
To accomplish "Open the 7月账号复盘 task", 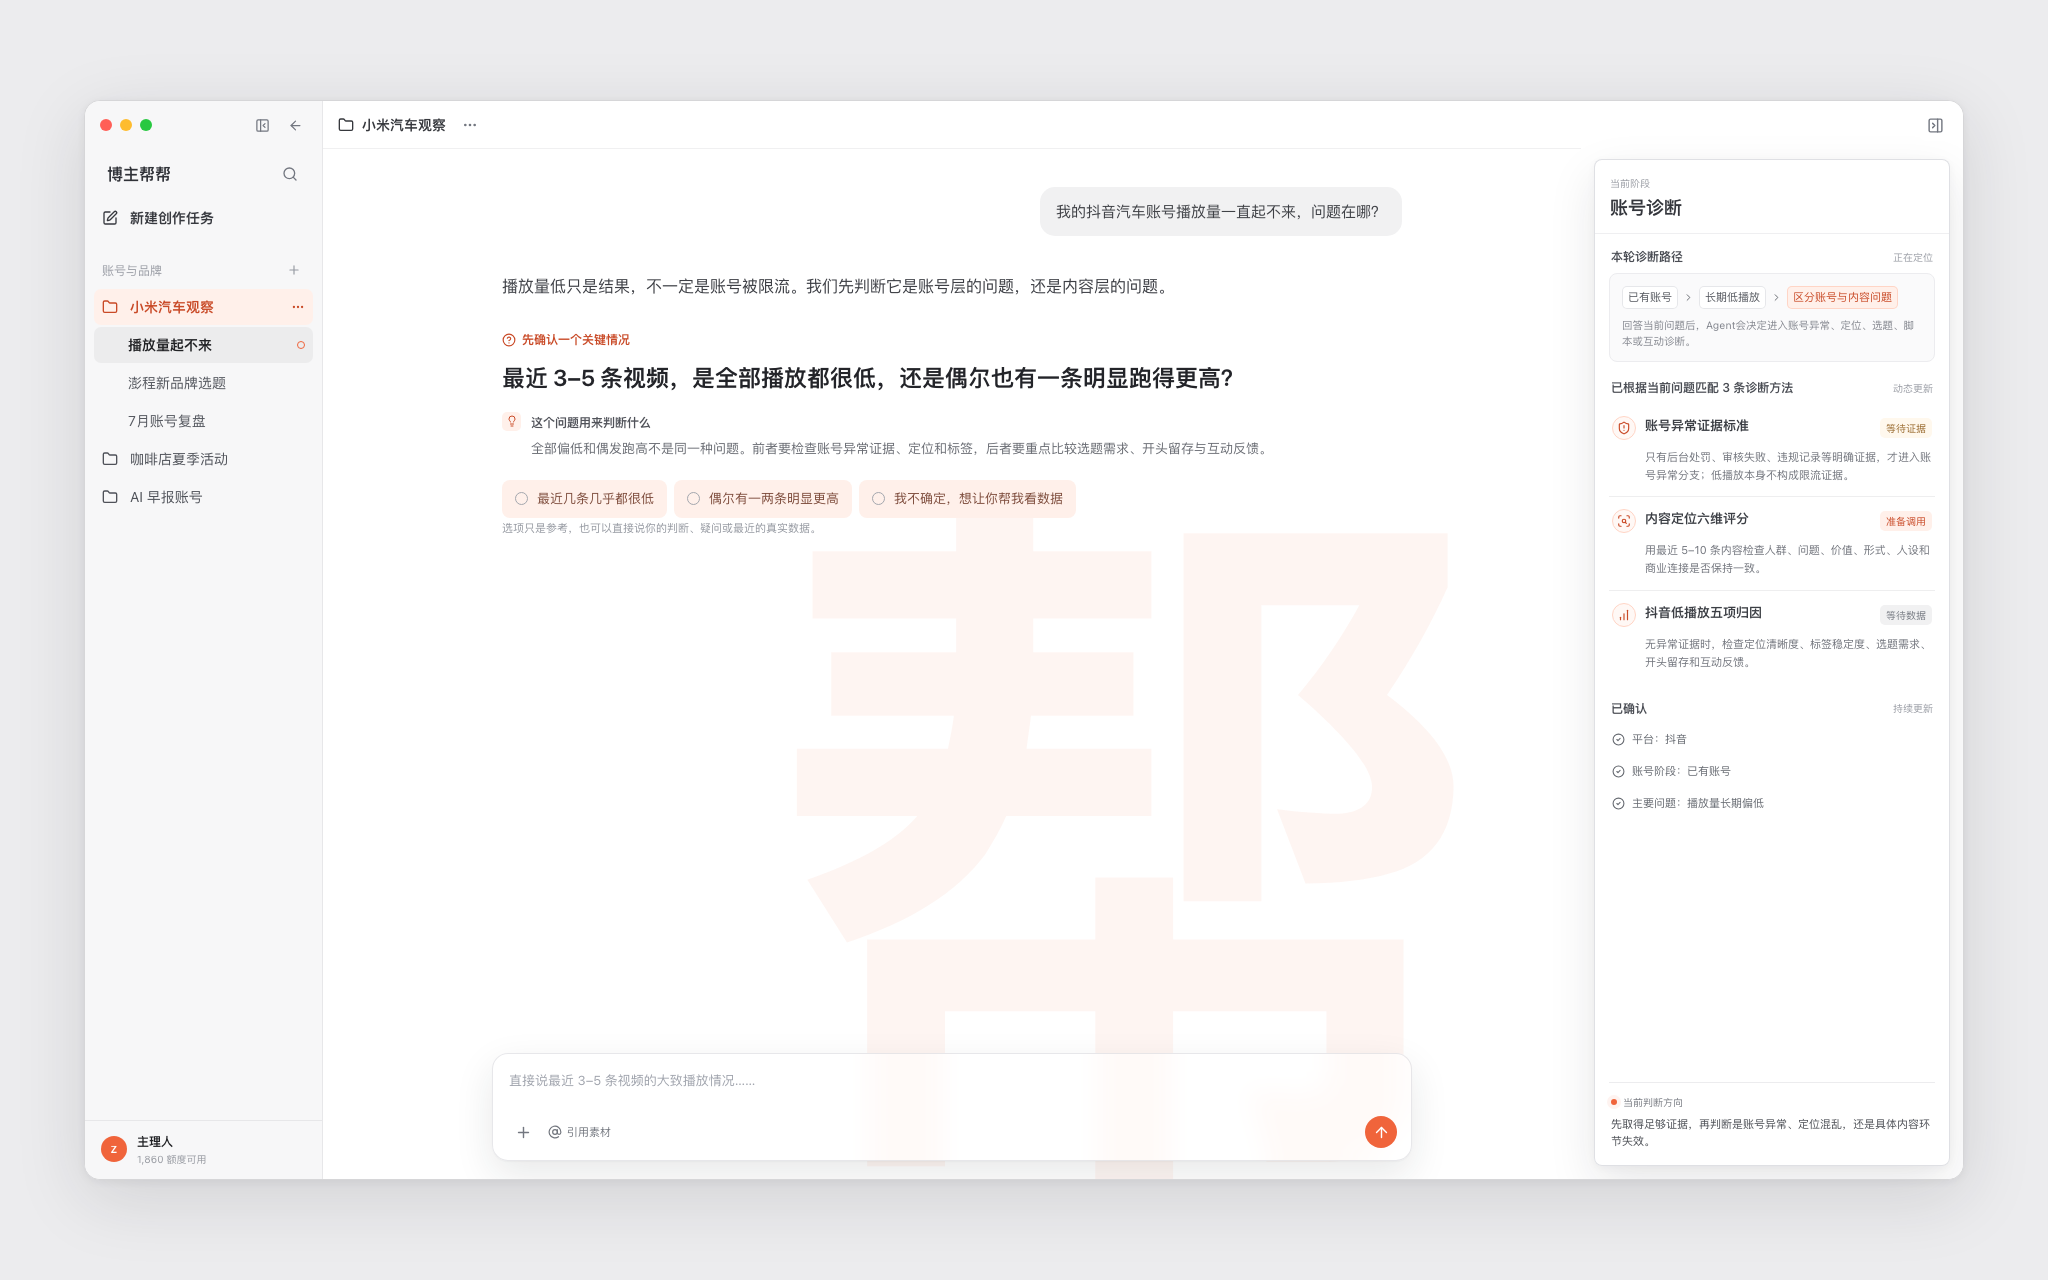I will pyautogui.click(x=204, y=421).
